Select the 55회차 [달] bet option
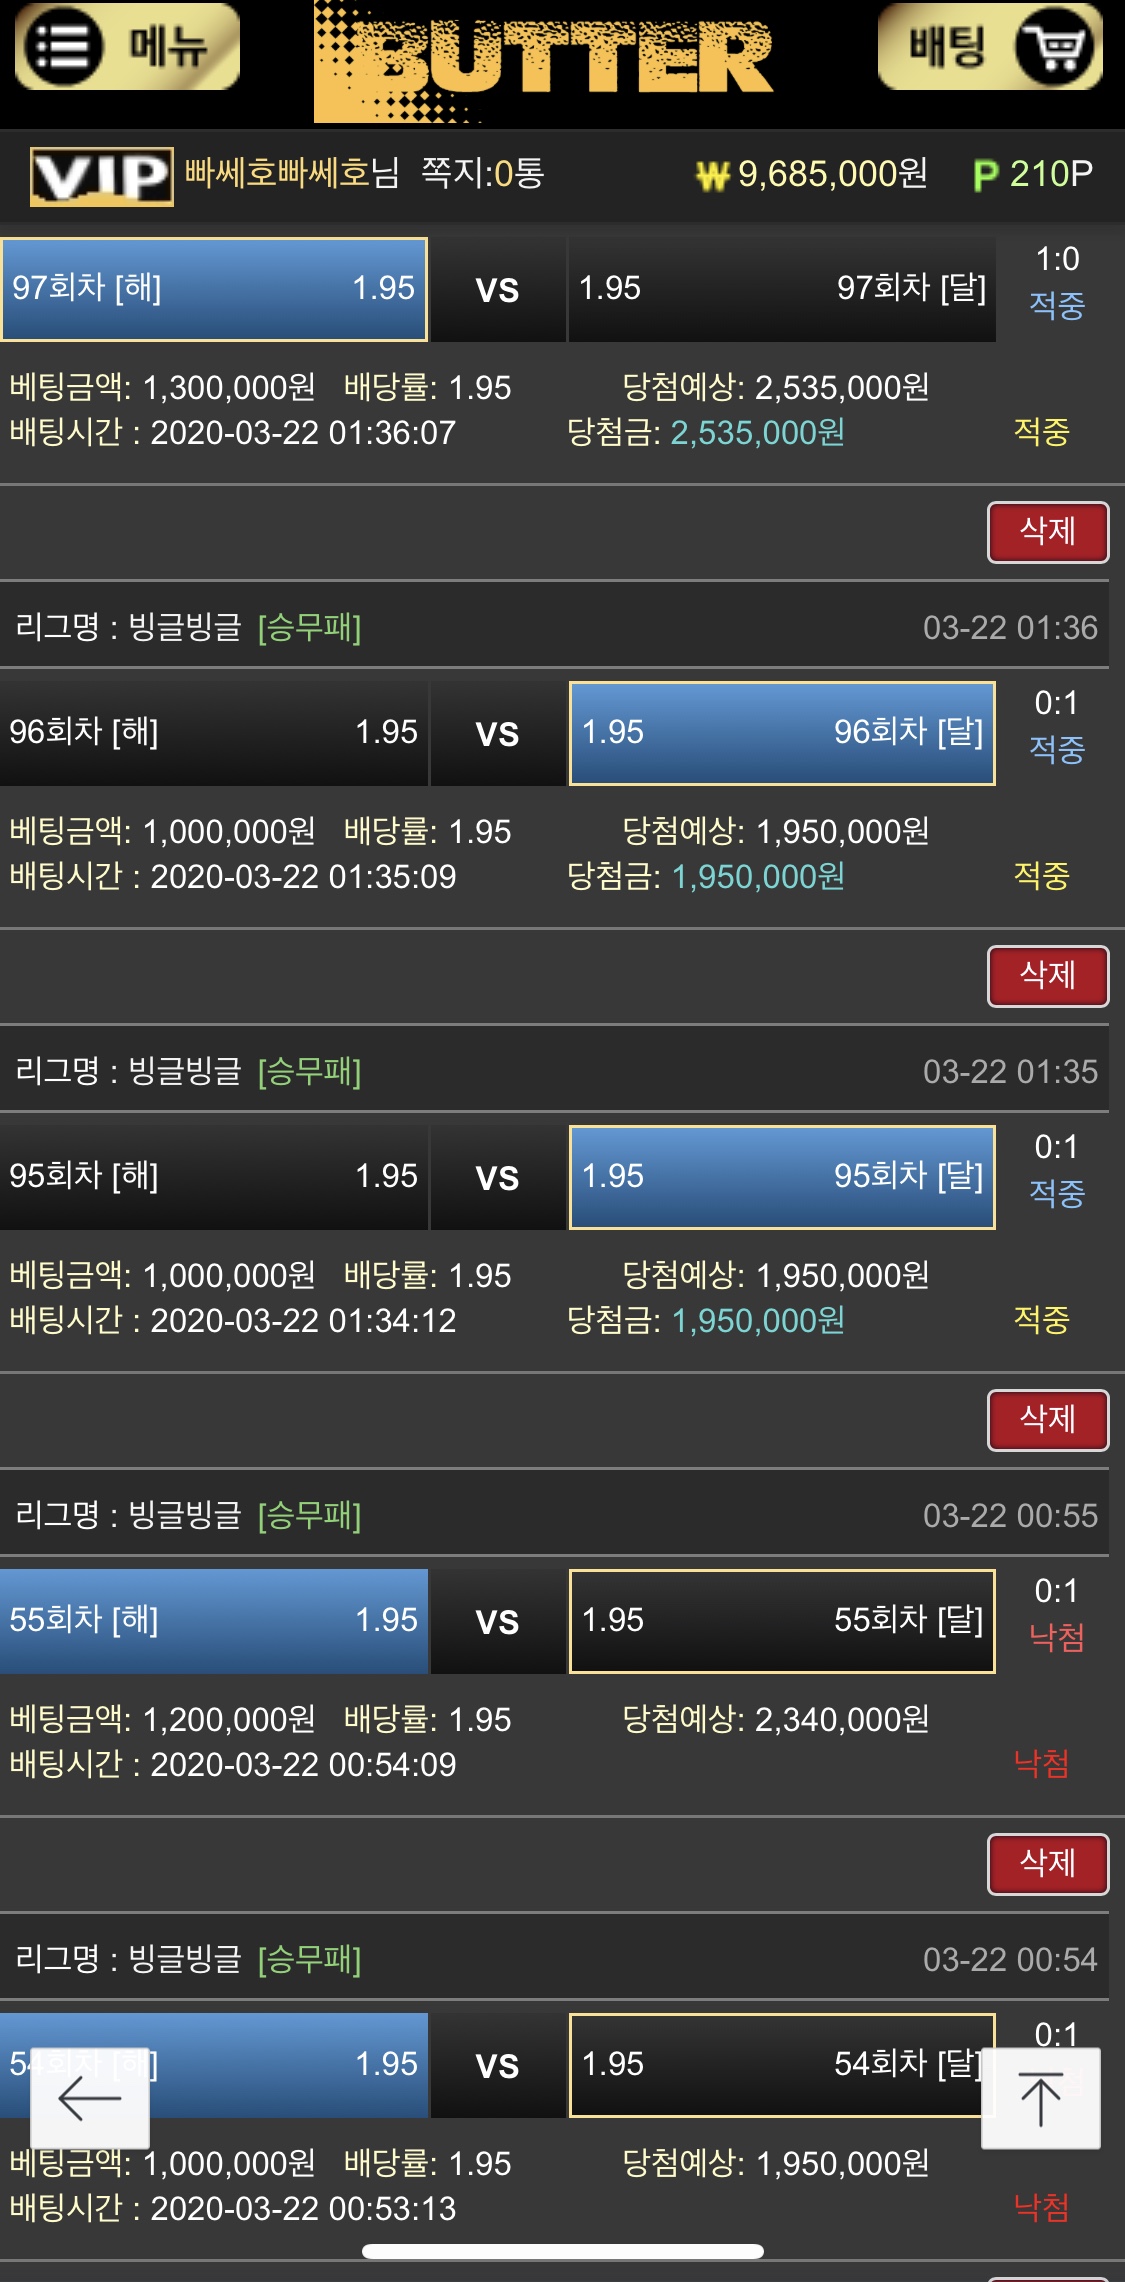The width and height of the screenshot is (1125, 2282). tap(782, 1621)
